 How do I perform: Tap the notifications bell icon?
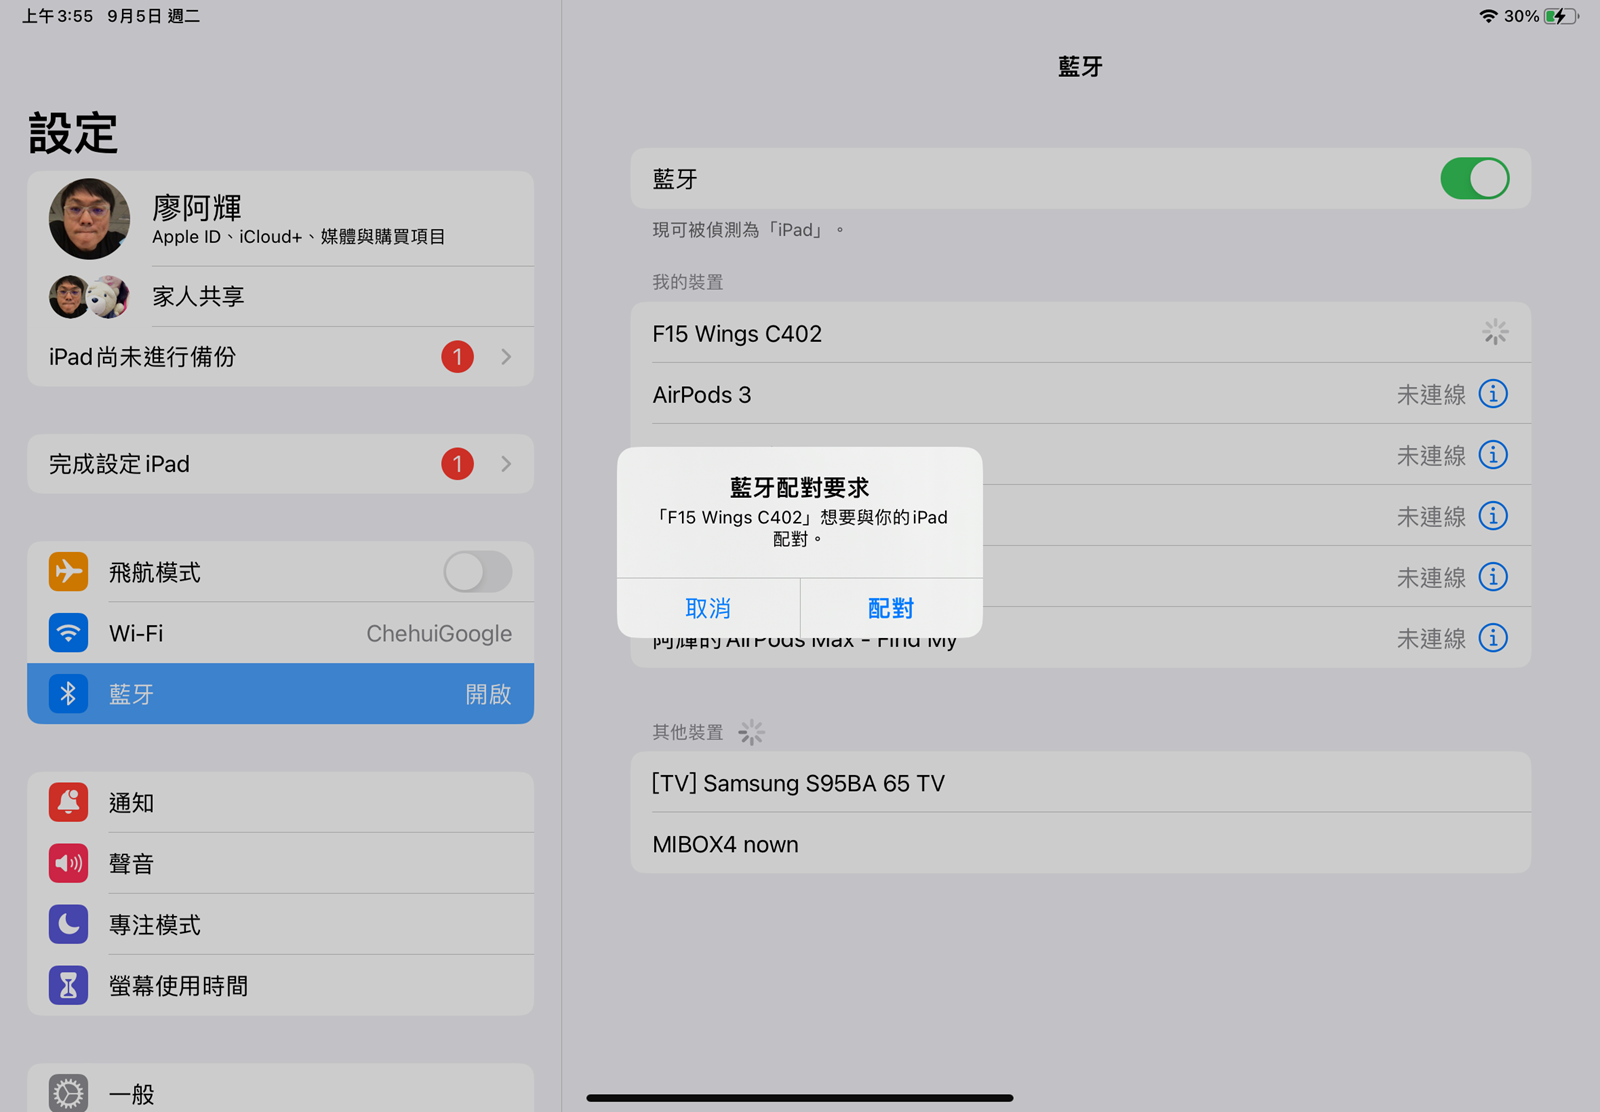click(x=68, y=802)
